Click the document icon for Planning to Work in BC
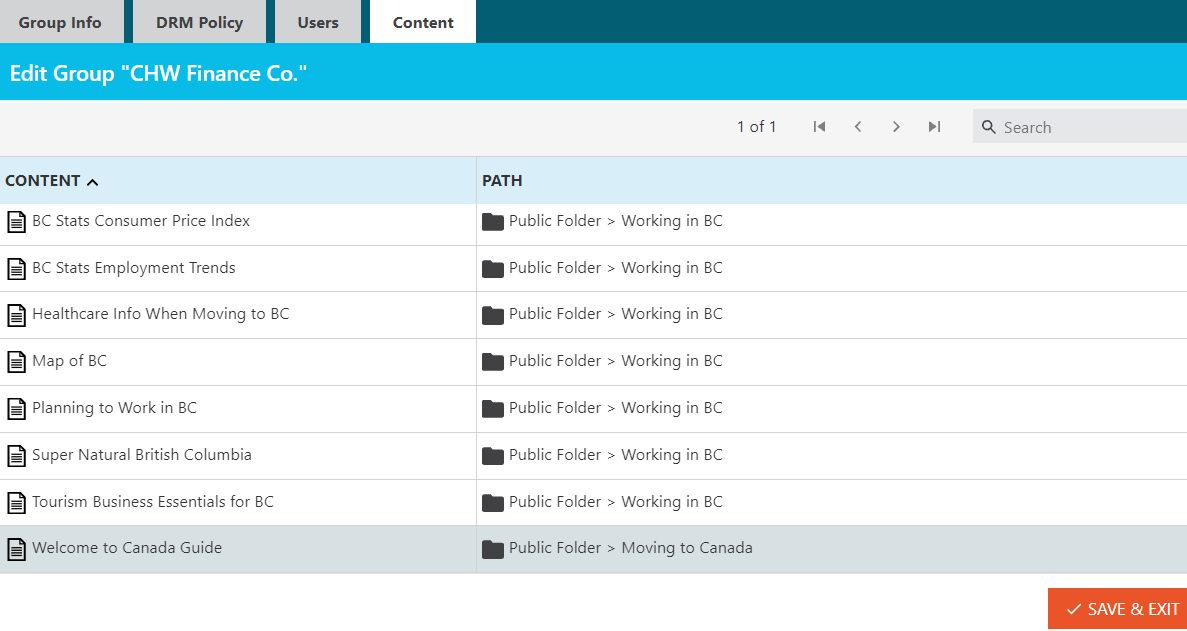This screenshot has width=1187, height=631. coord(16,409)
